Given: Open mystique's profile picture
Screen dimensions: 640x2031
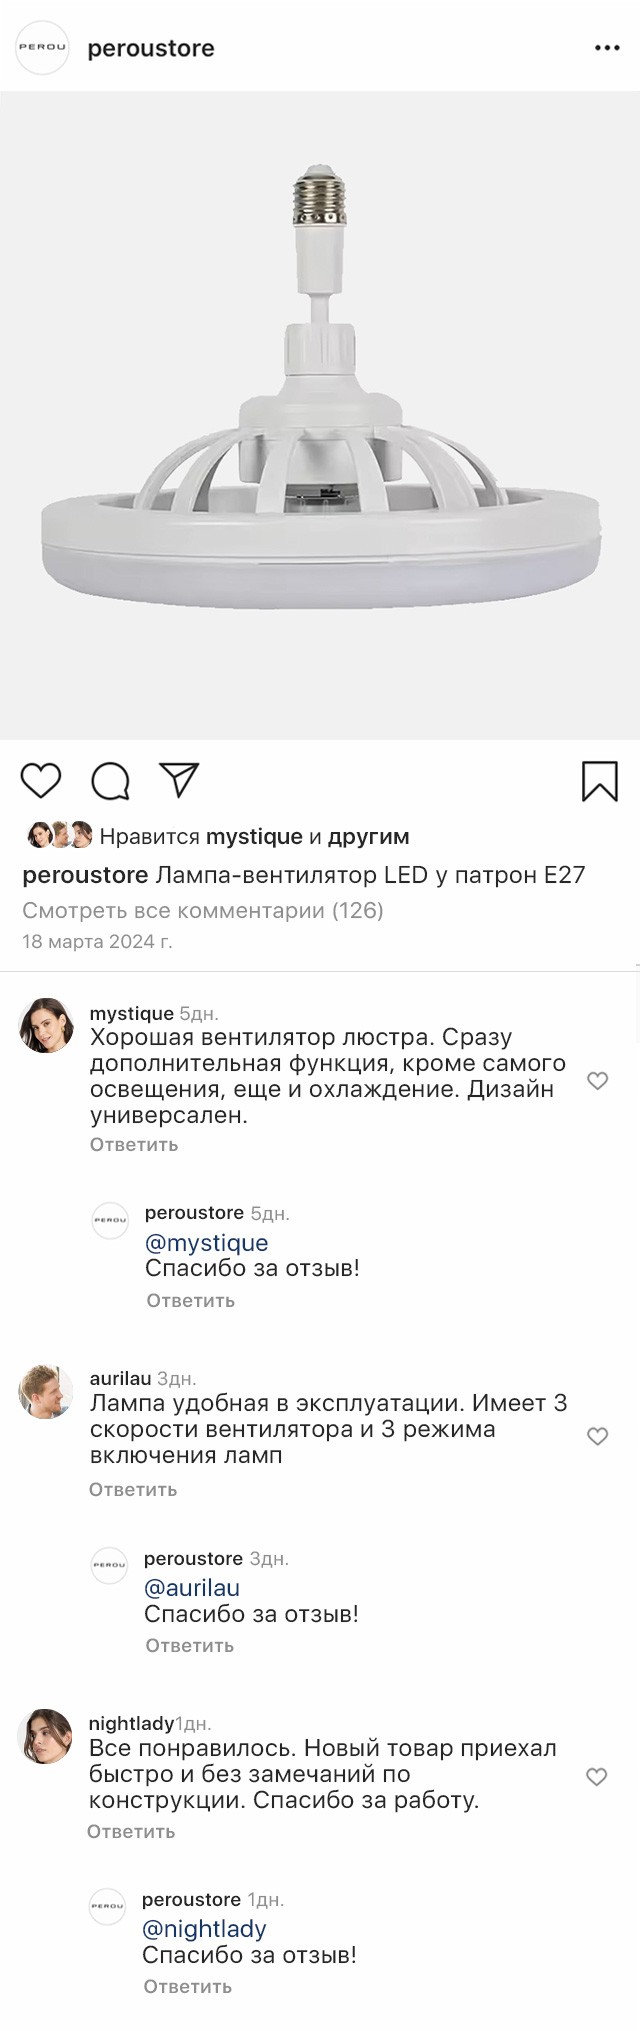Looking at the screenshot, I should click(46, 1025).
